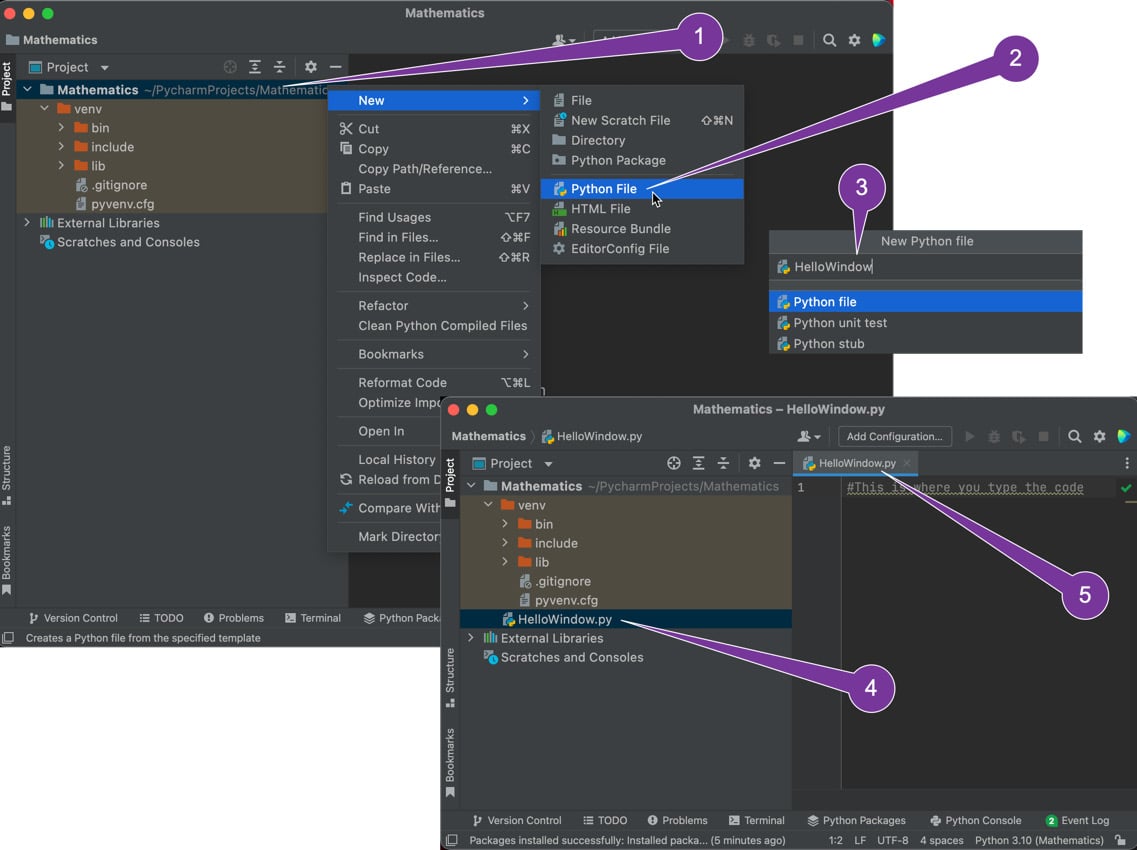Select Python unit test in New Python file popup

click(x=925, y=323)
